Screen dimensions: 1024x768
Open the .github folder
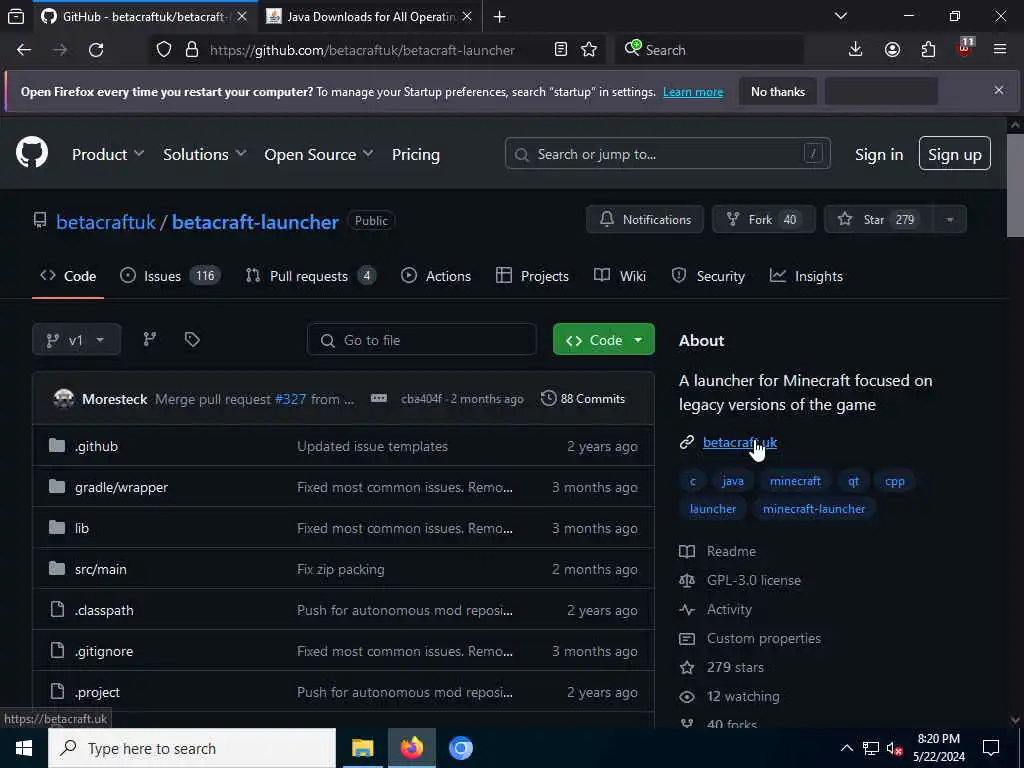tap(96, 447)
